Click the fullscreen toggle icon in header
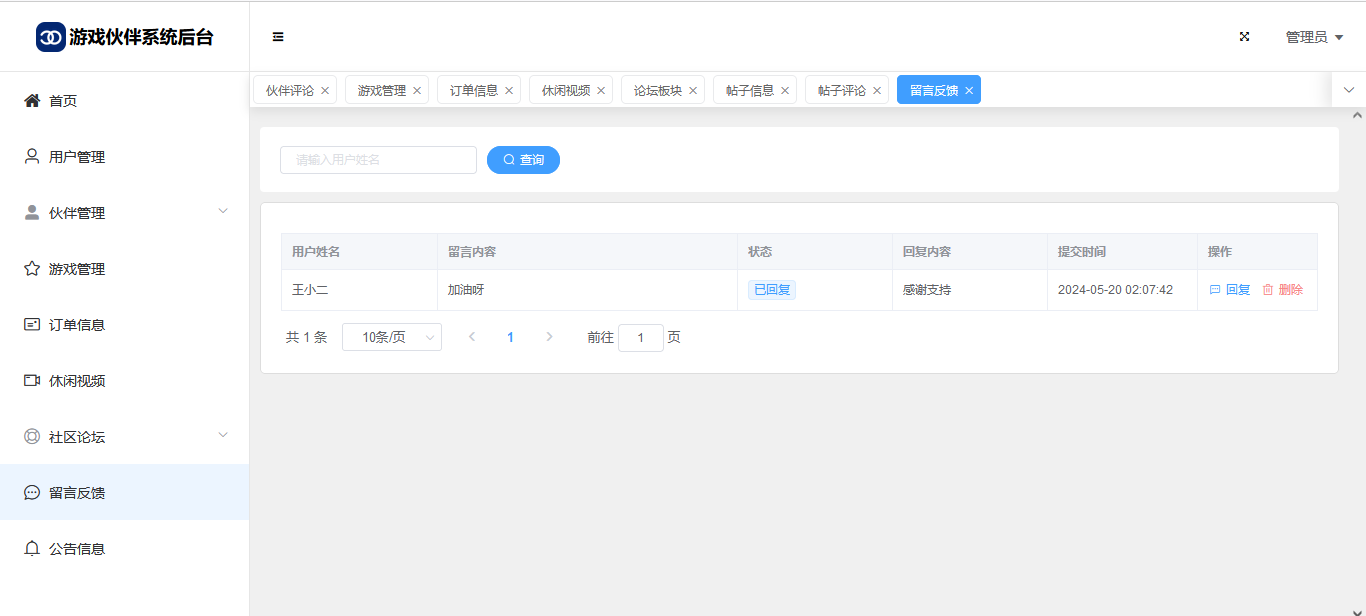The image size is (1366, 616). coord(1245,37)
